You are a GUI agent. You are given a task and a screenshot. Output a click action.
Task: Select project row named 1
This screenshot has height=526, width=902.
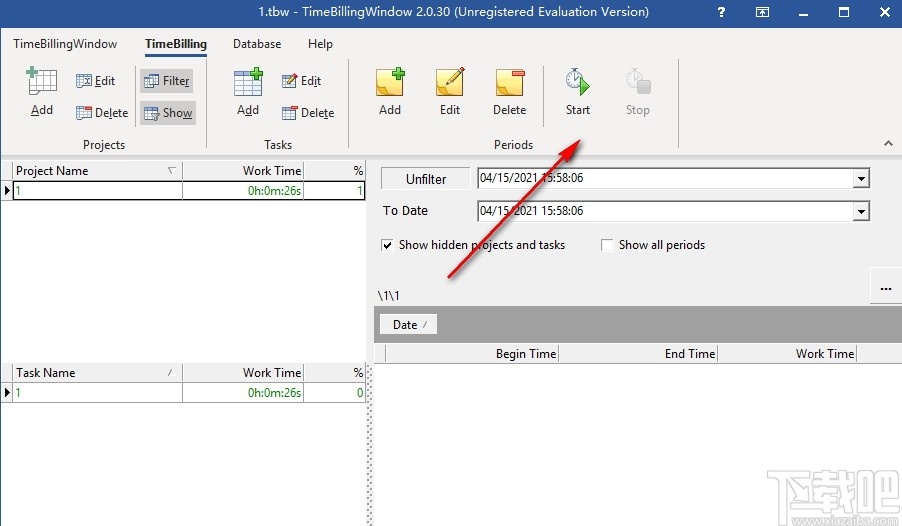pos(97,190)
